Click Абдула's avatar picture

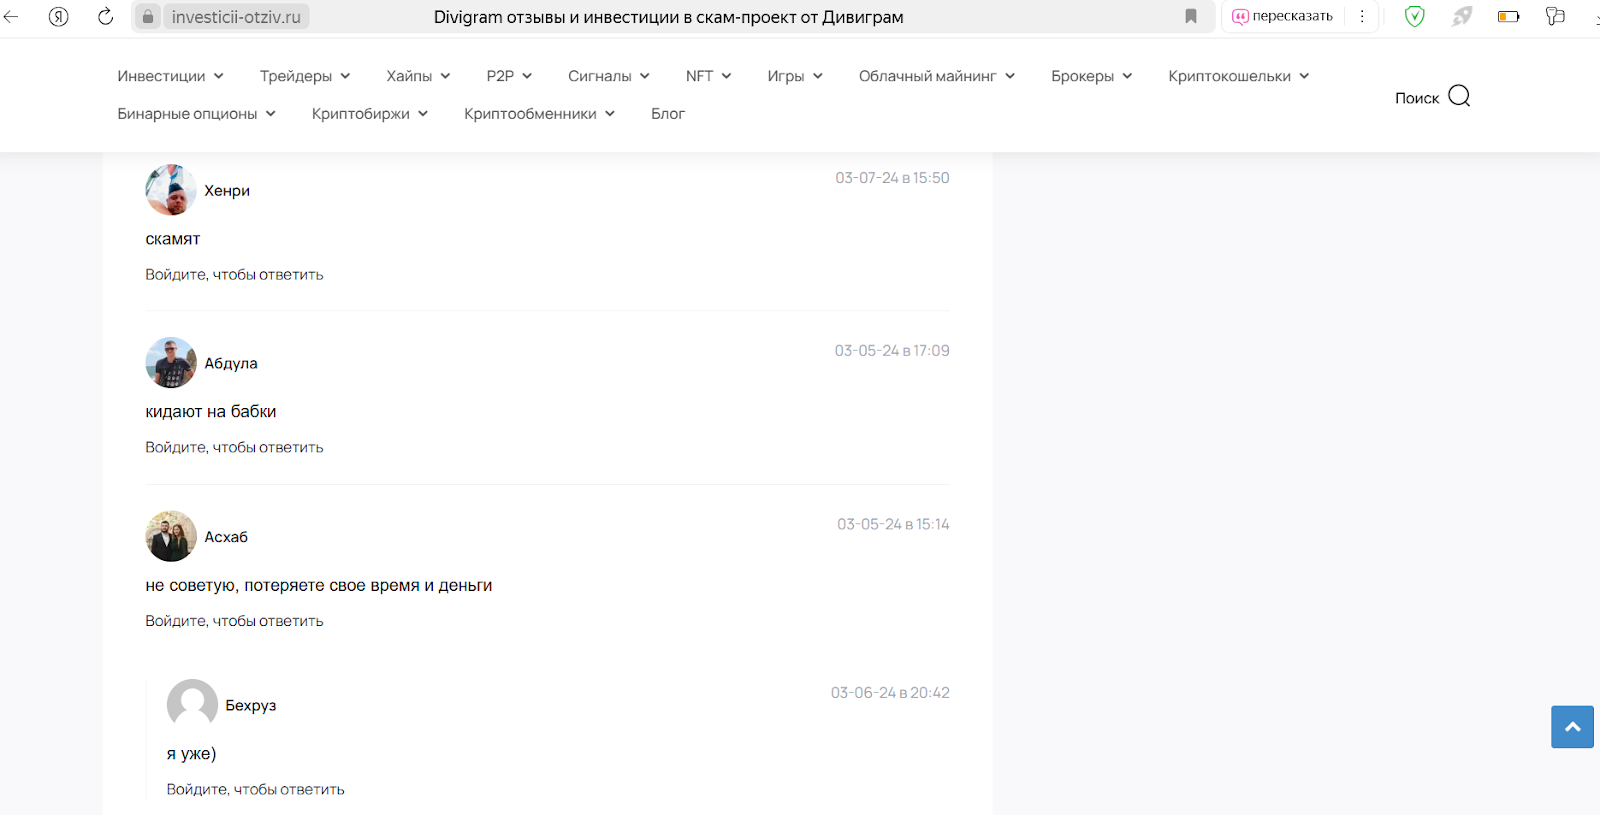171,363
